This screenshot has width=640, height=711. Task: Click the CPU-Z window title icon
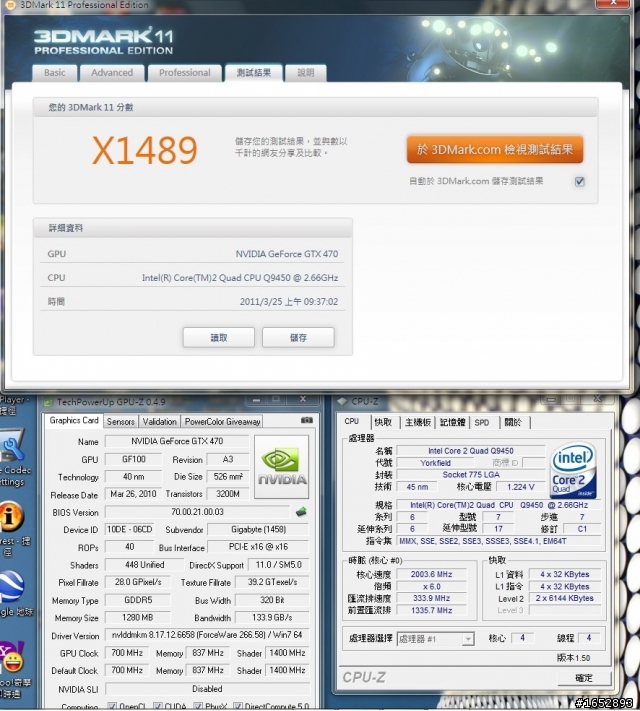tap(343, 401)
